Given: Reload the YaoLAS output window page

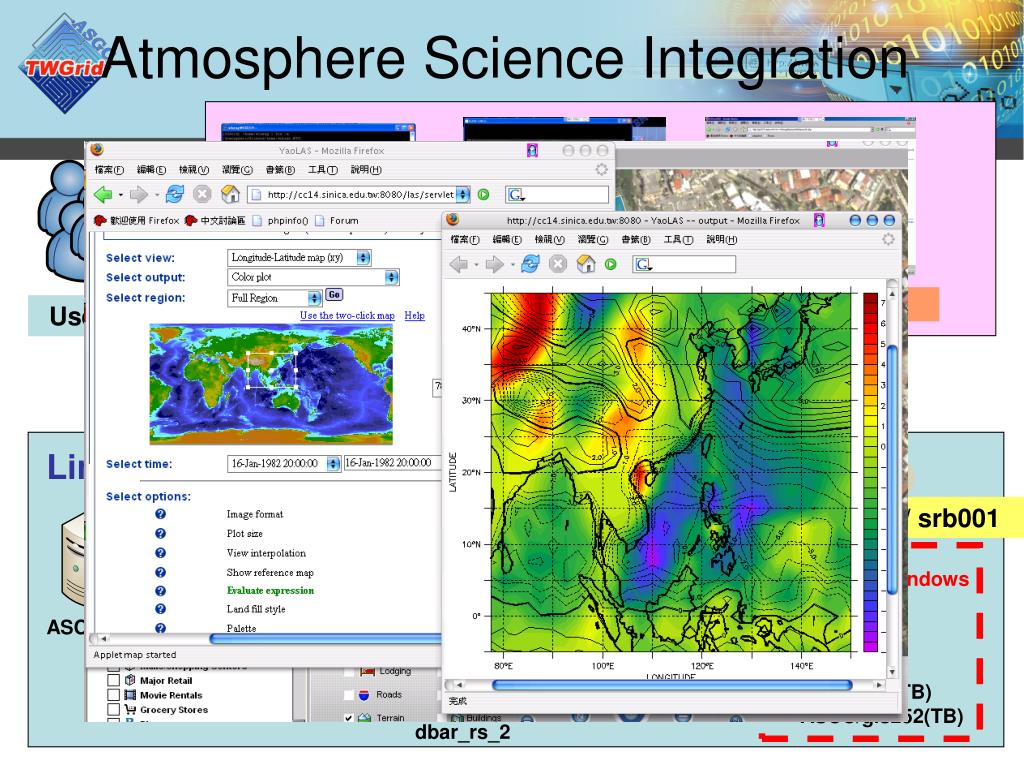Looking at the screenshot, I should (x=530, y=264).
